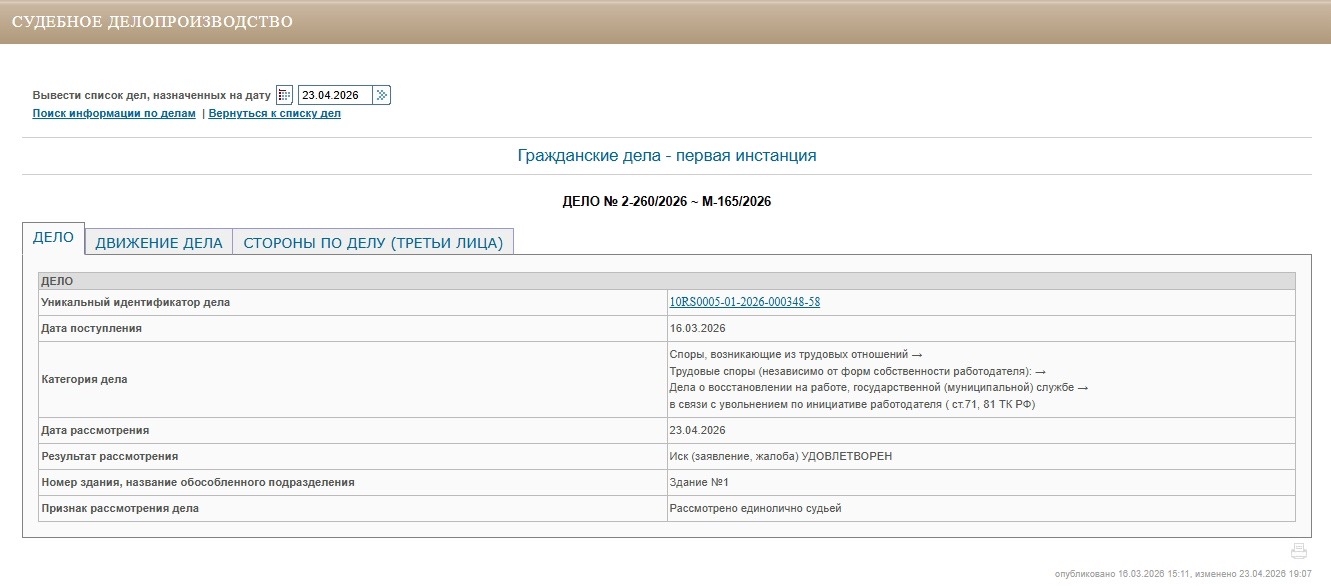Switch to the 'ДВИЖЕНИЕ ДЕЛА' tab
This screenshot has width=1331, height=586.
click(158, 242)
